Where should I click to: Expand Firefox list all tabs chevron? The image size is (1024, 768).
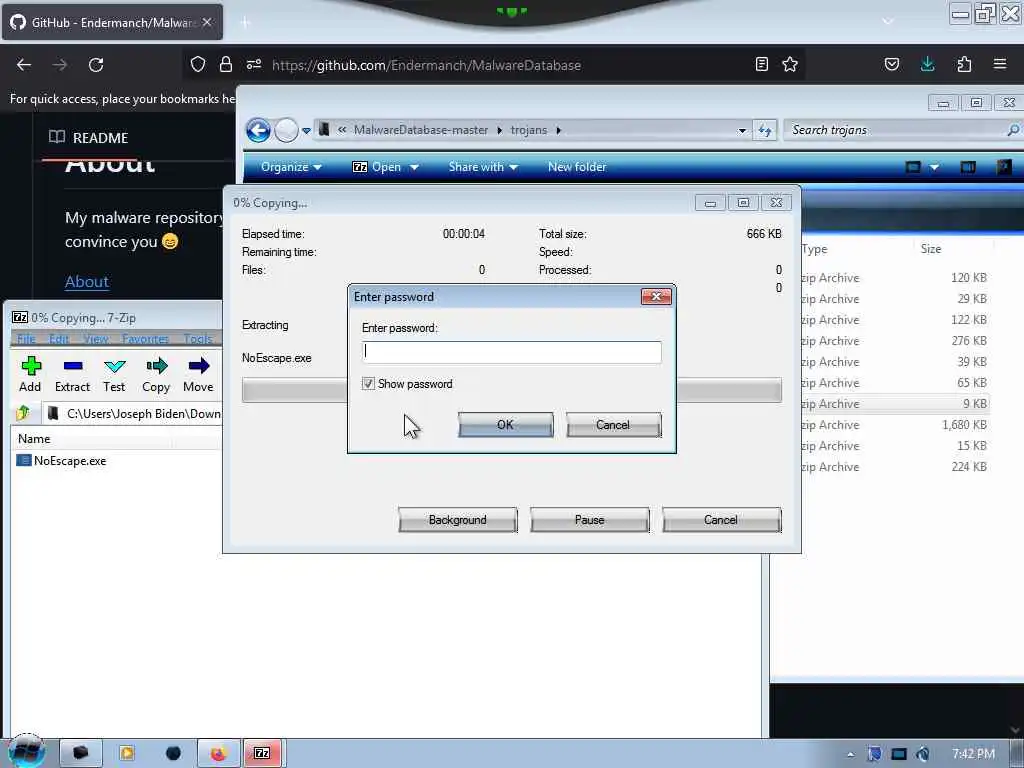tap(888, 21)
